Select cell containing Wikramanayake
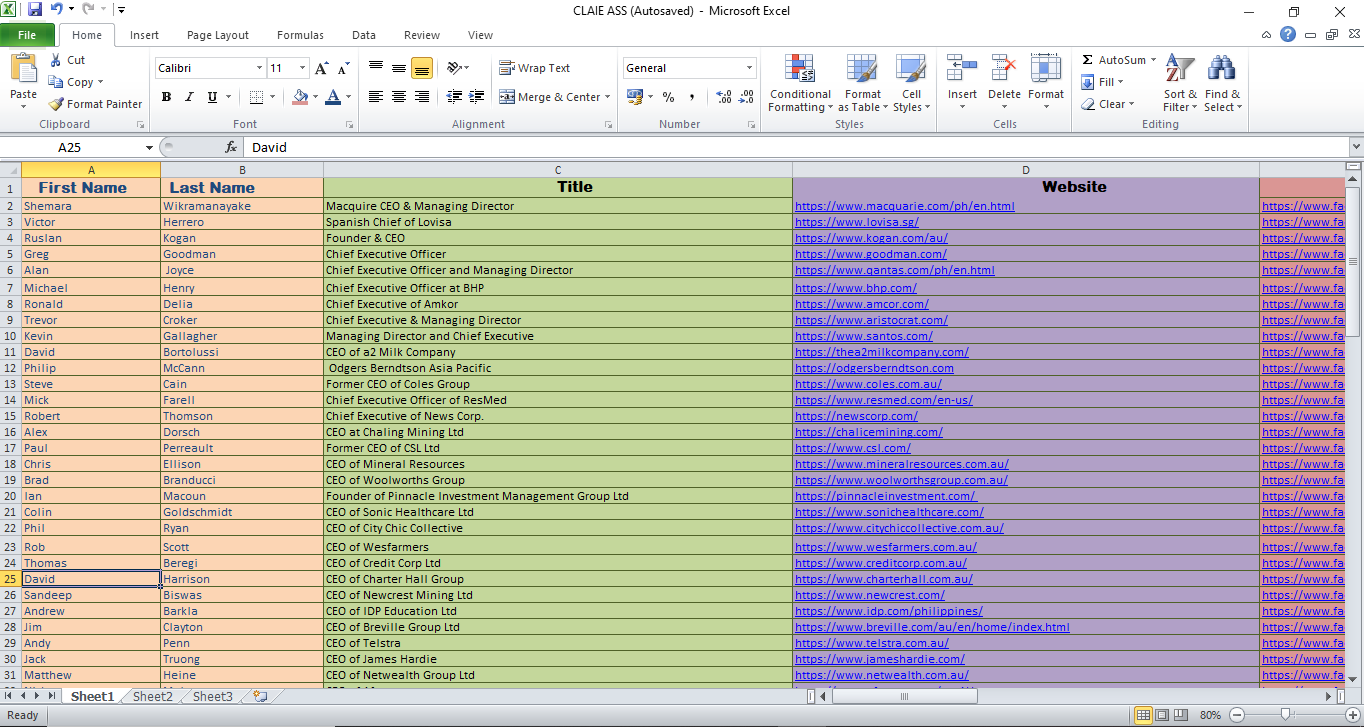Screen dimensions: 1364x727 click(x=242, y=206)
